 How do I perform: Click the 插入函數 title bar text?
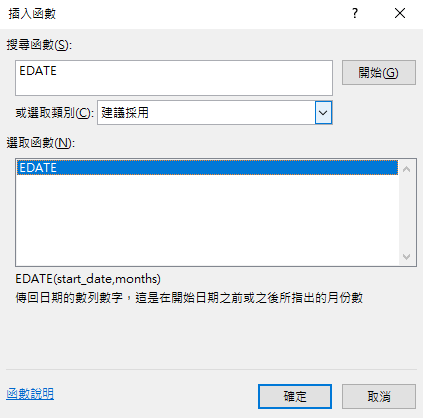point(32,14)
